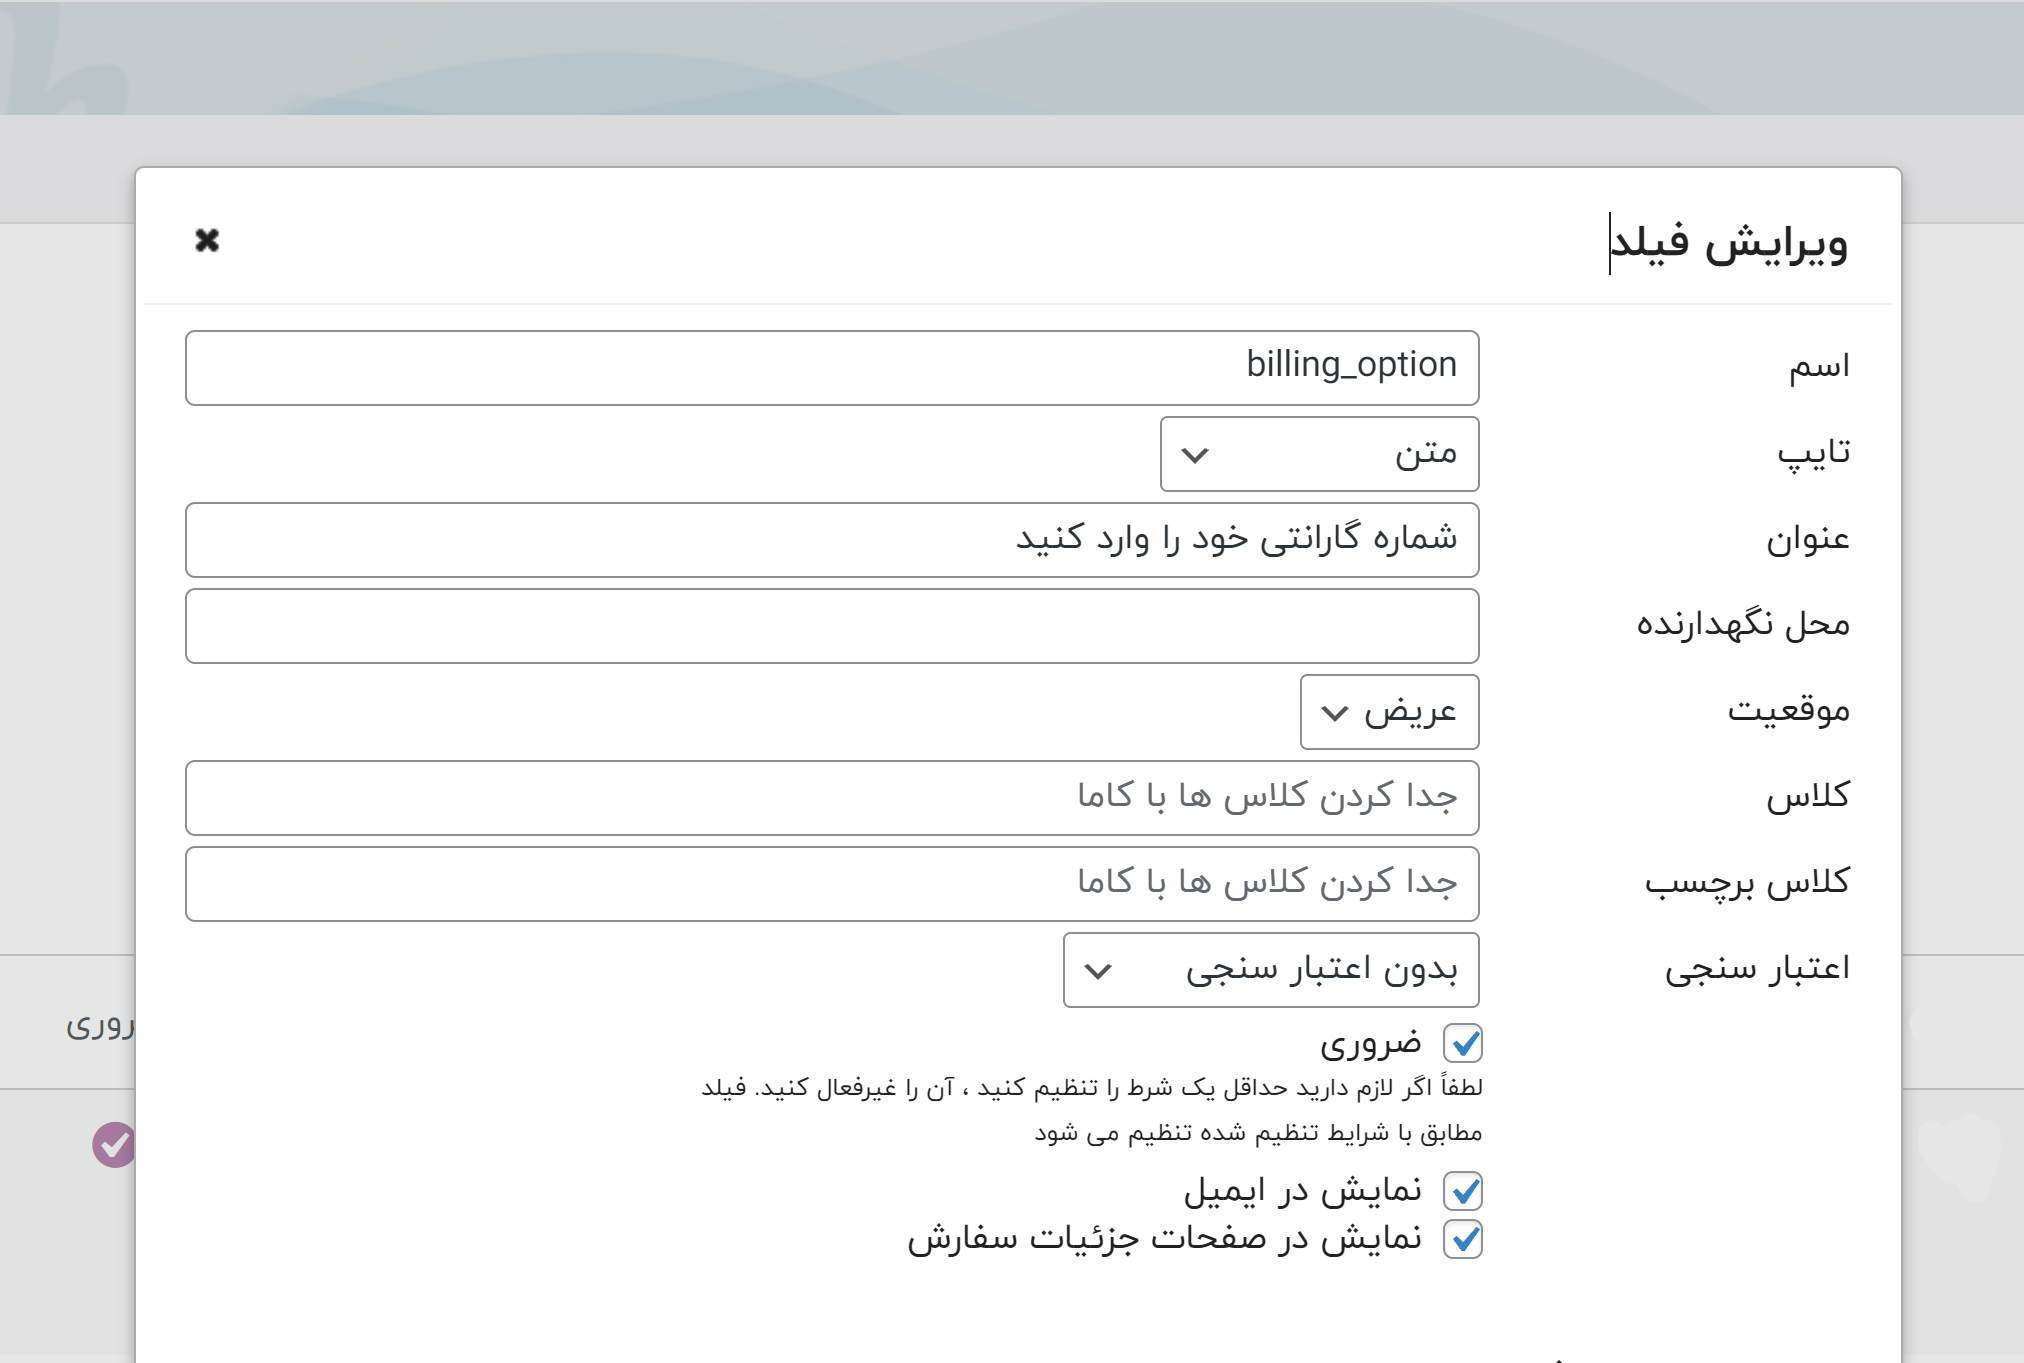Click the عنوان field label

coord(1808,539)
